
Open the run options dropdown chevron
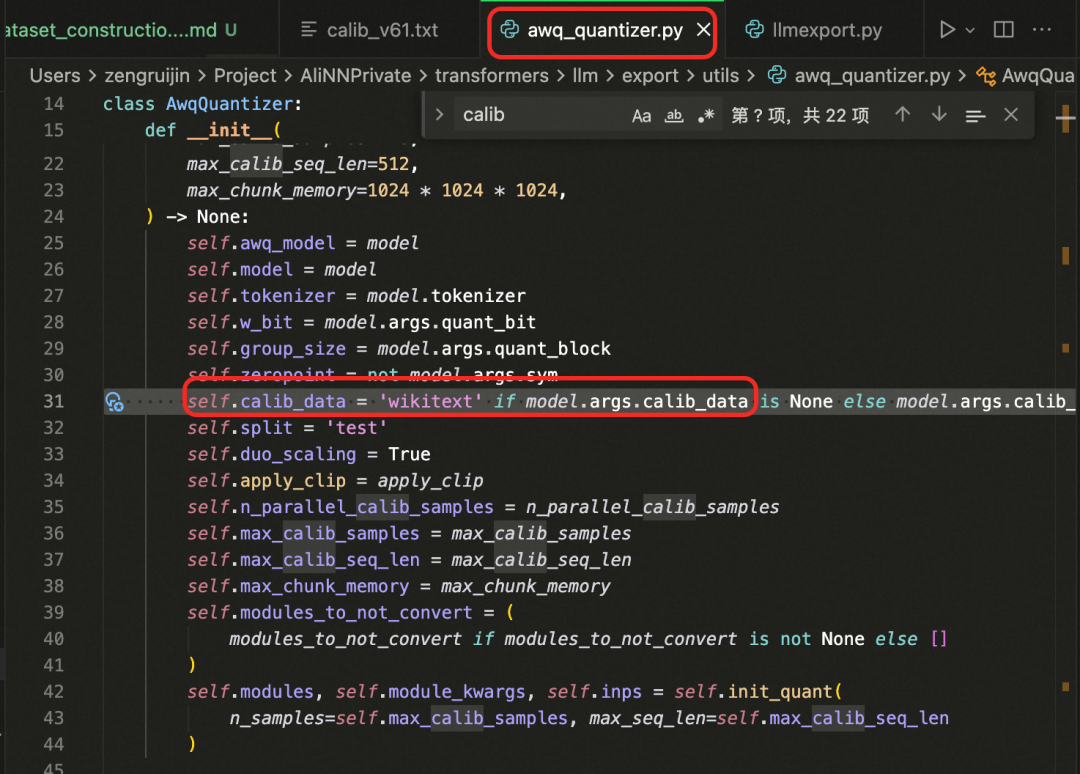pos(970,30)
